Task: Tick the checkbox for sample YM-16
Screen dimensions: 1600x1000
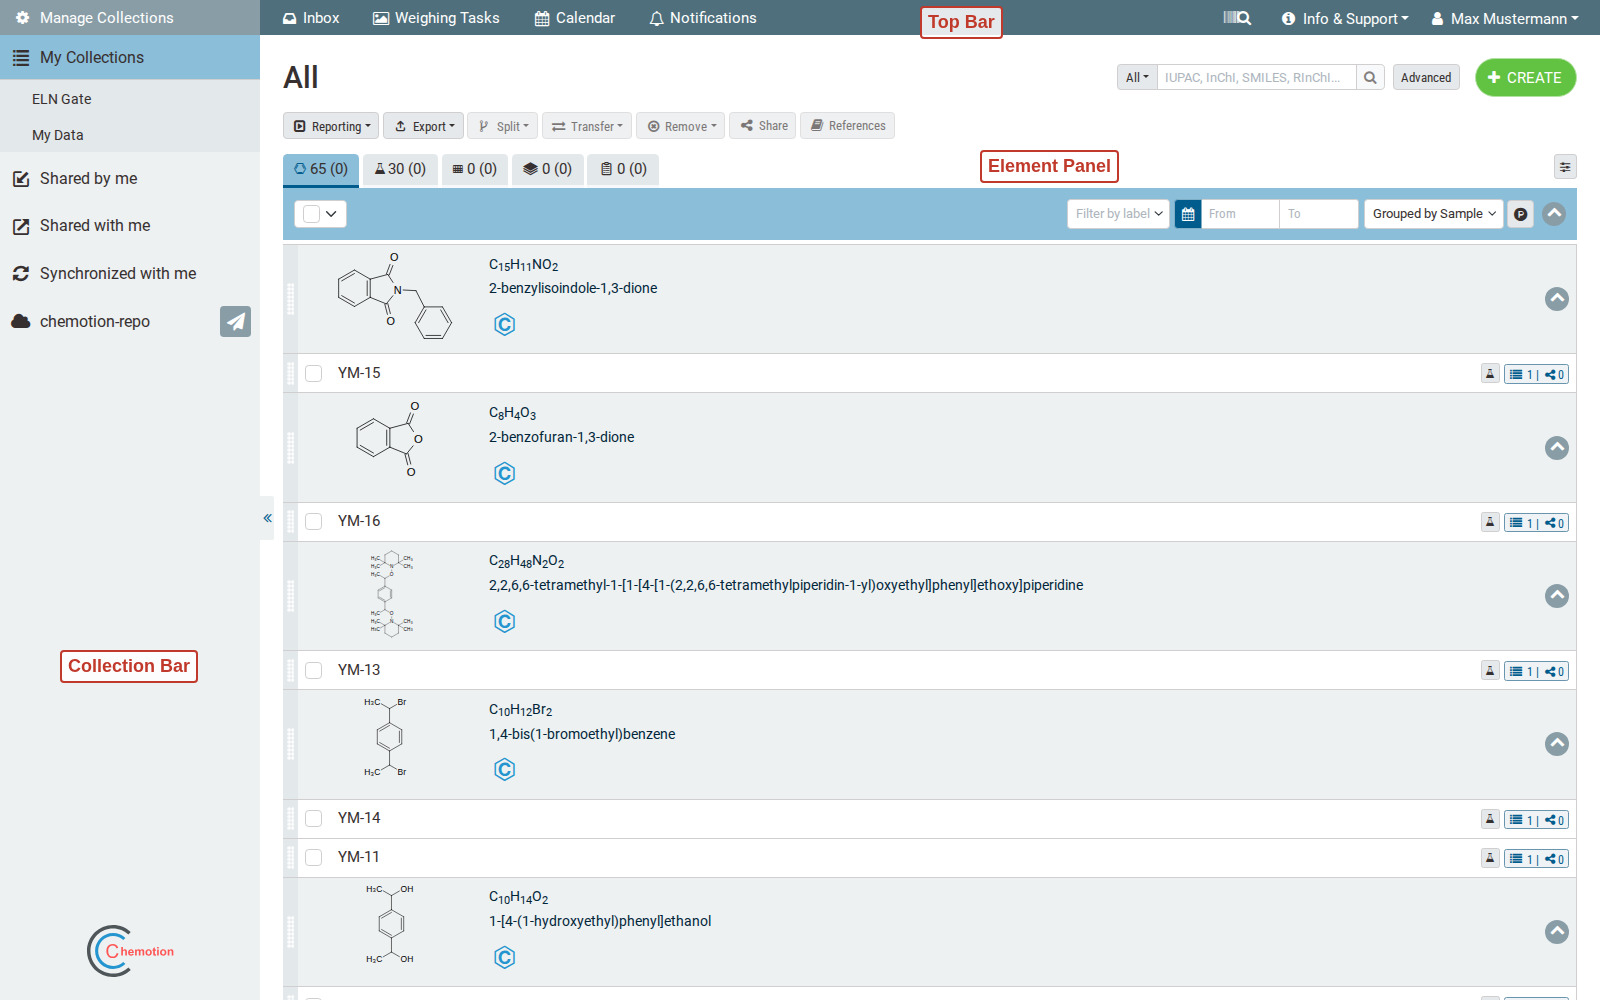Action: click(x=314, y=521)
